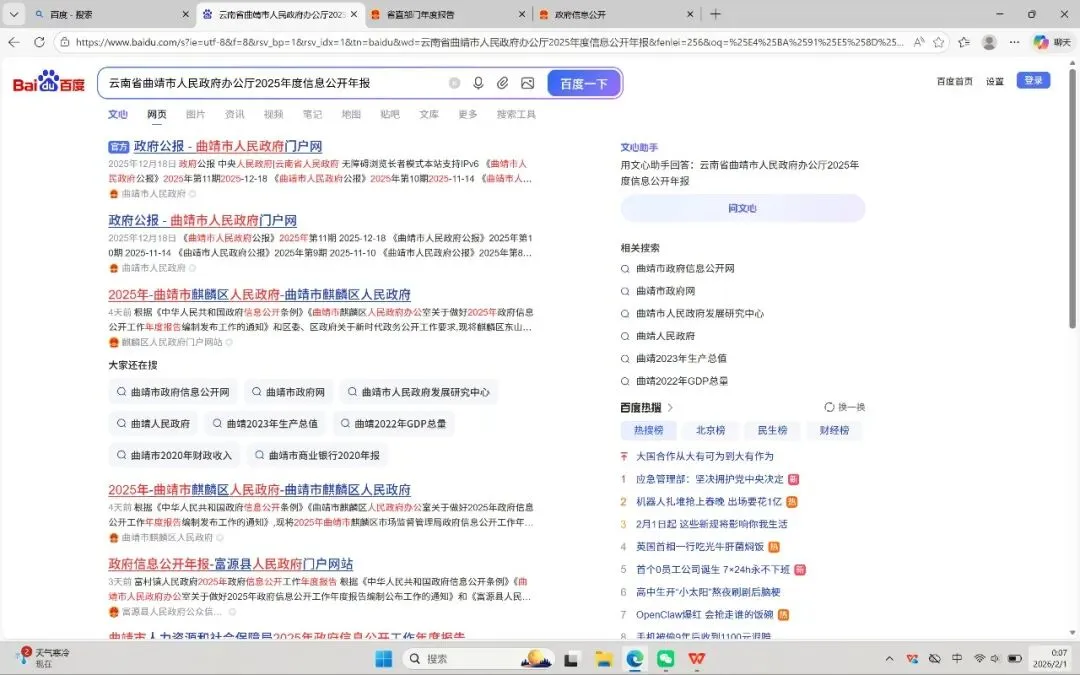Viewport: 1080px width, 675px height.
Task: Switch the Chinese input method indicator
Action: pyautogui.click(x=957, y=658)
